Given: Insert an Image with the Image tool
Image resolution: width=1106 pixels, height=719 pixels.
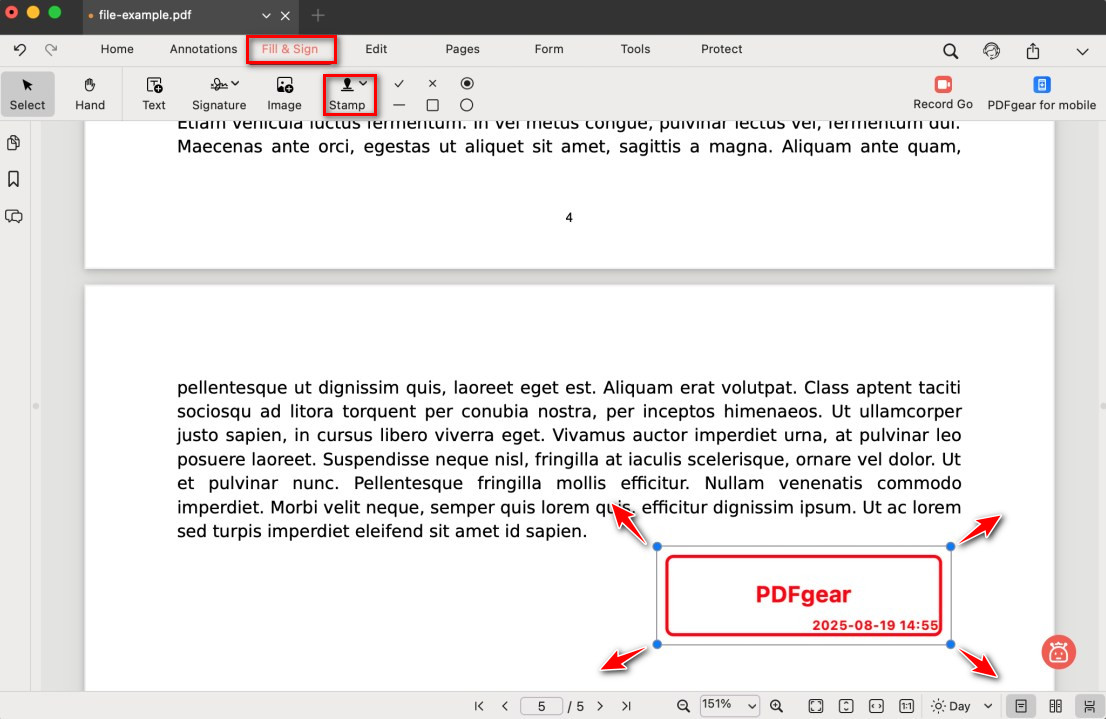Looking at the screenshot, I should click(x=284, y=93).
